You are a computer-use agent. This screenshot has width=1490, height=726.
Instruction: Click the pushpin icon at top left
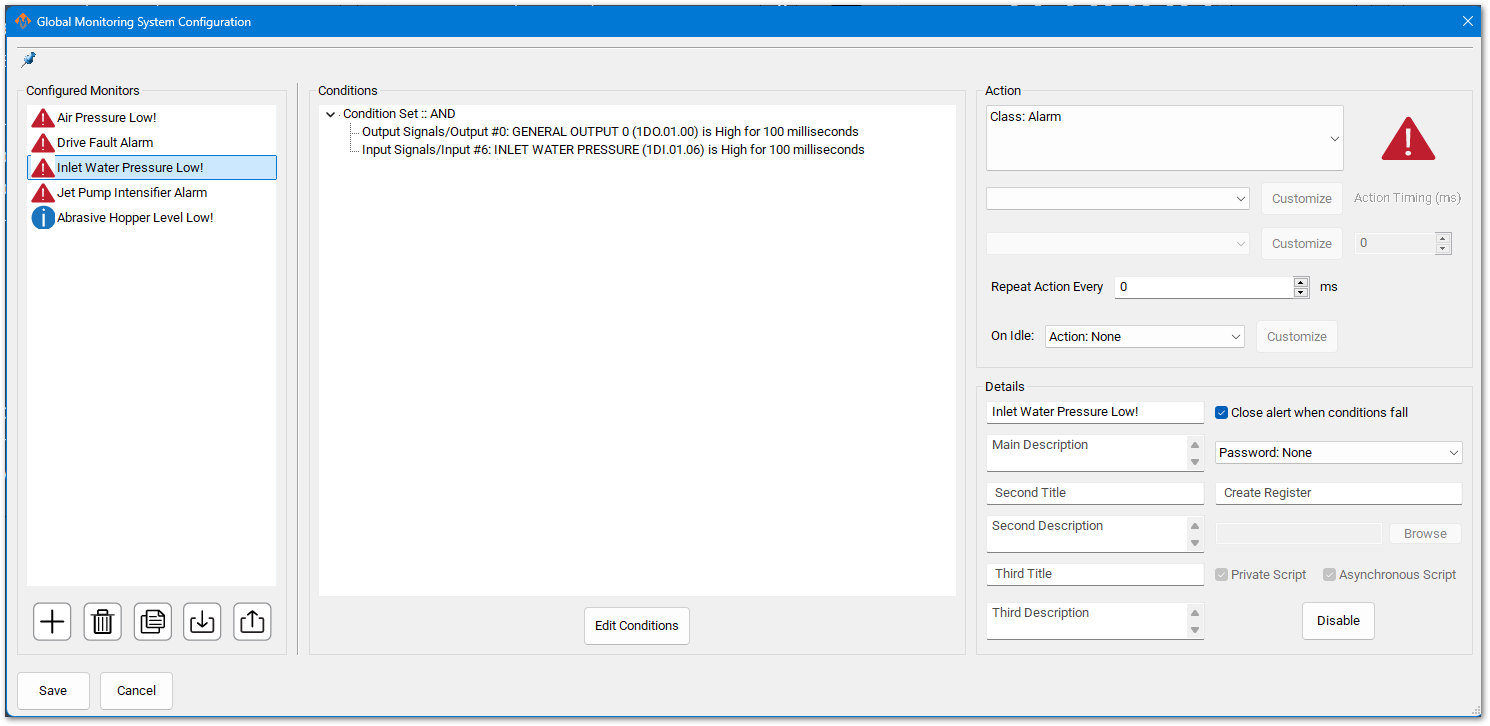pyautogui.click(x=28, y=60)
